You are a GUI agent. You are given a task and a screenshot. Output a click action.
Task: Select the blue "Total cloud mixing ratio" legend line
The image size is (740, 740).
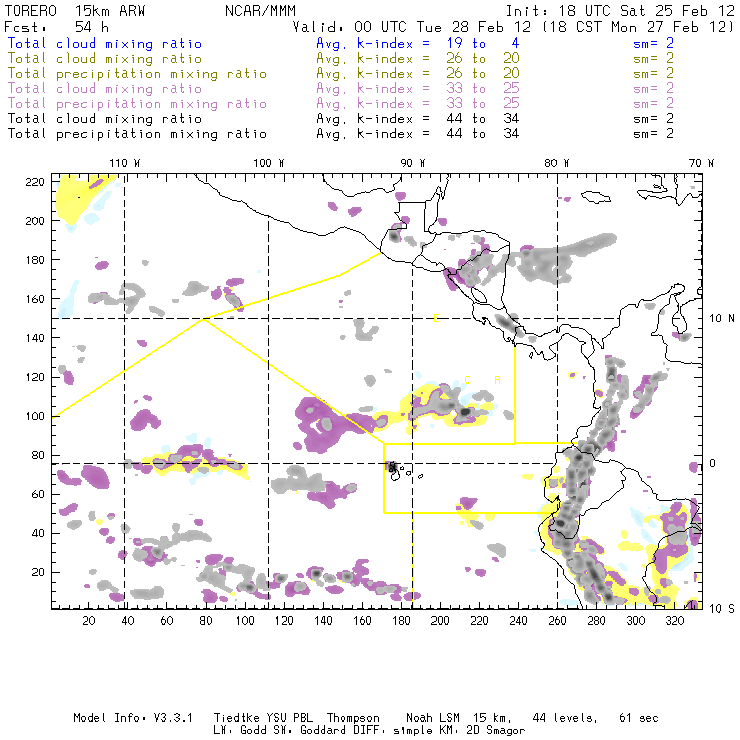105,43
